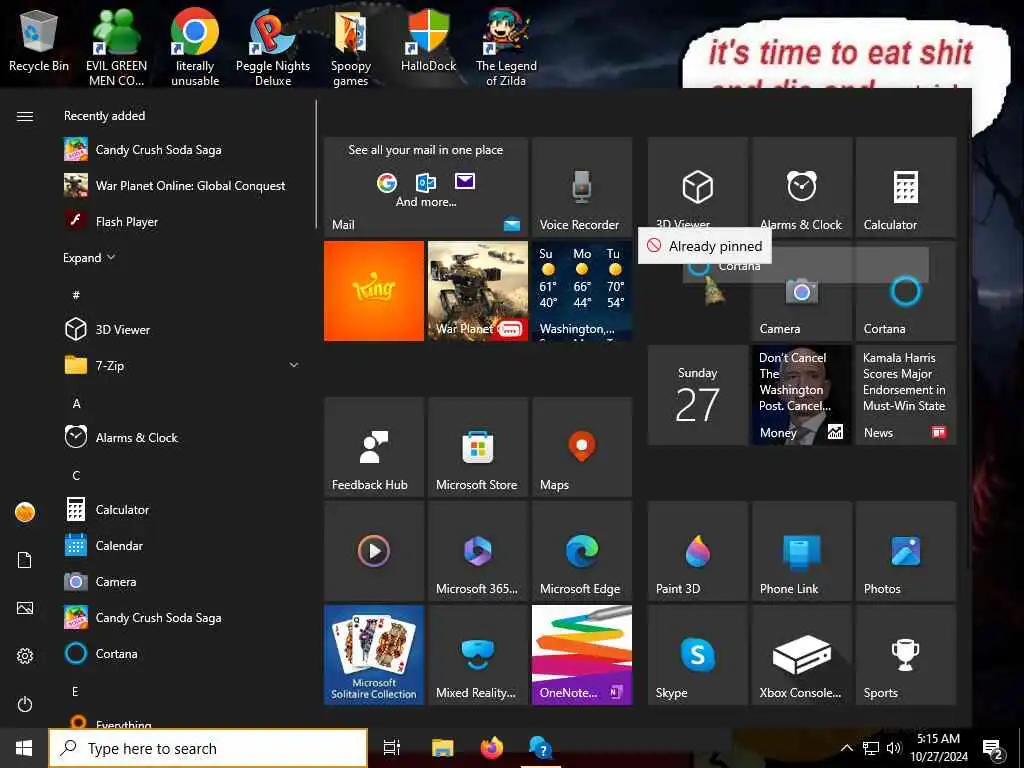Screen dimensions: 1024x768
Task: Launch the Skype tile
Action: pyautogui.click(x=697, y=655)
